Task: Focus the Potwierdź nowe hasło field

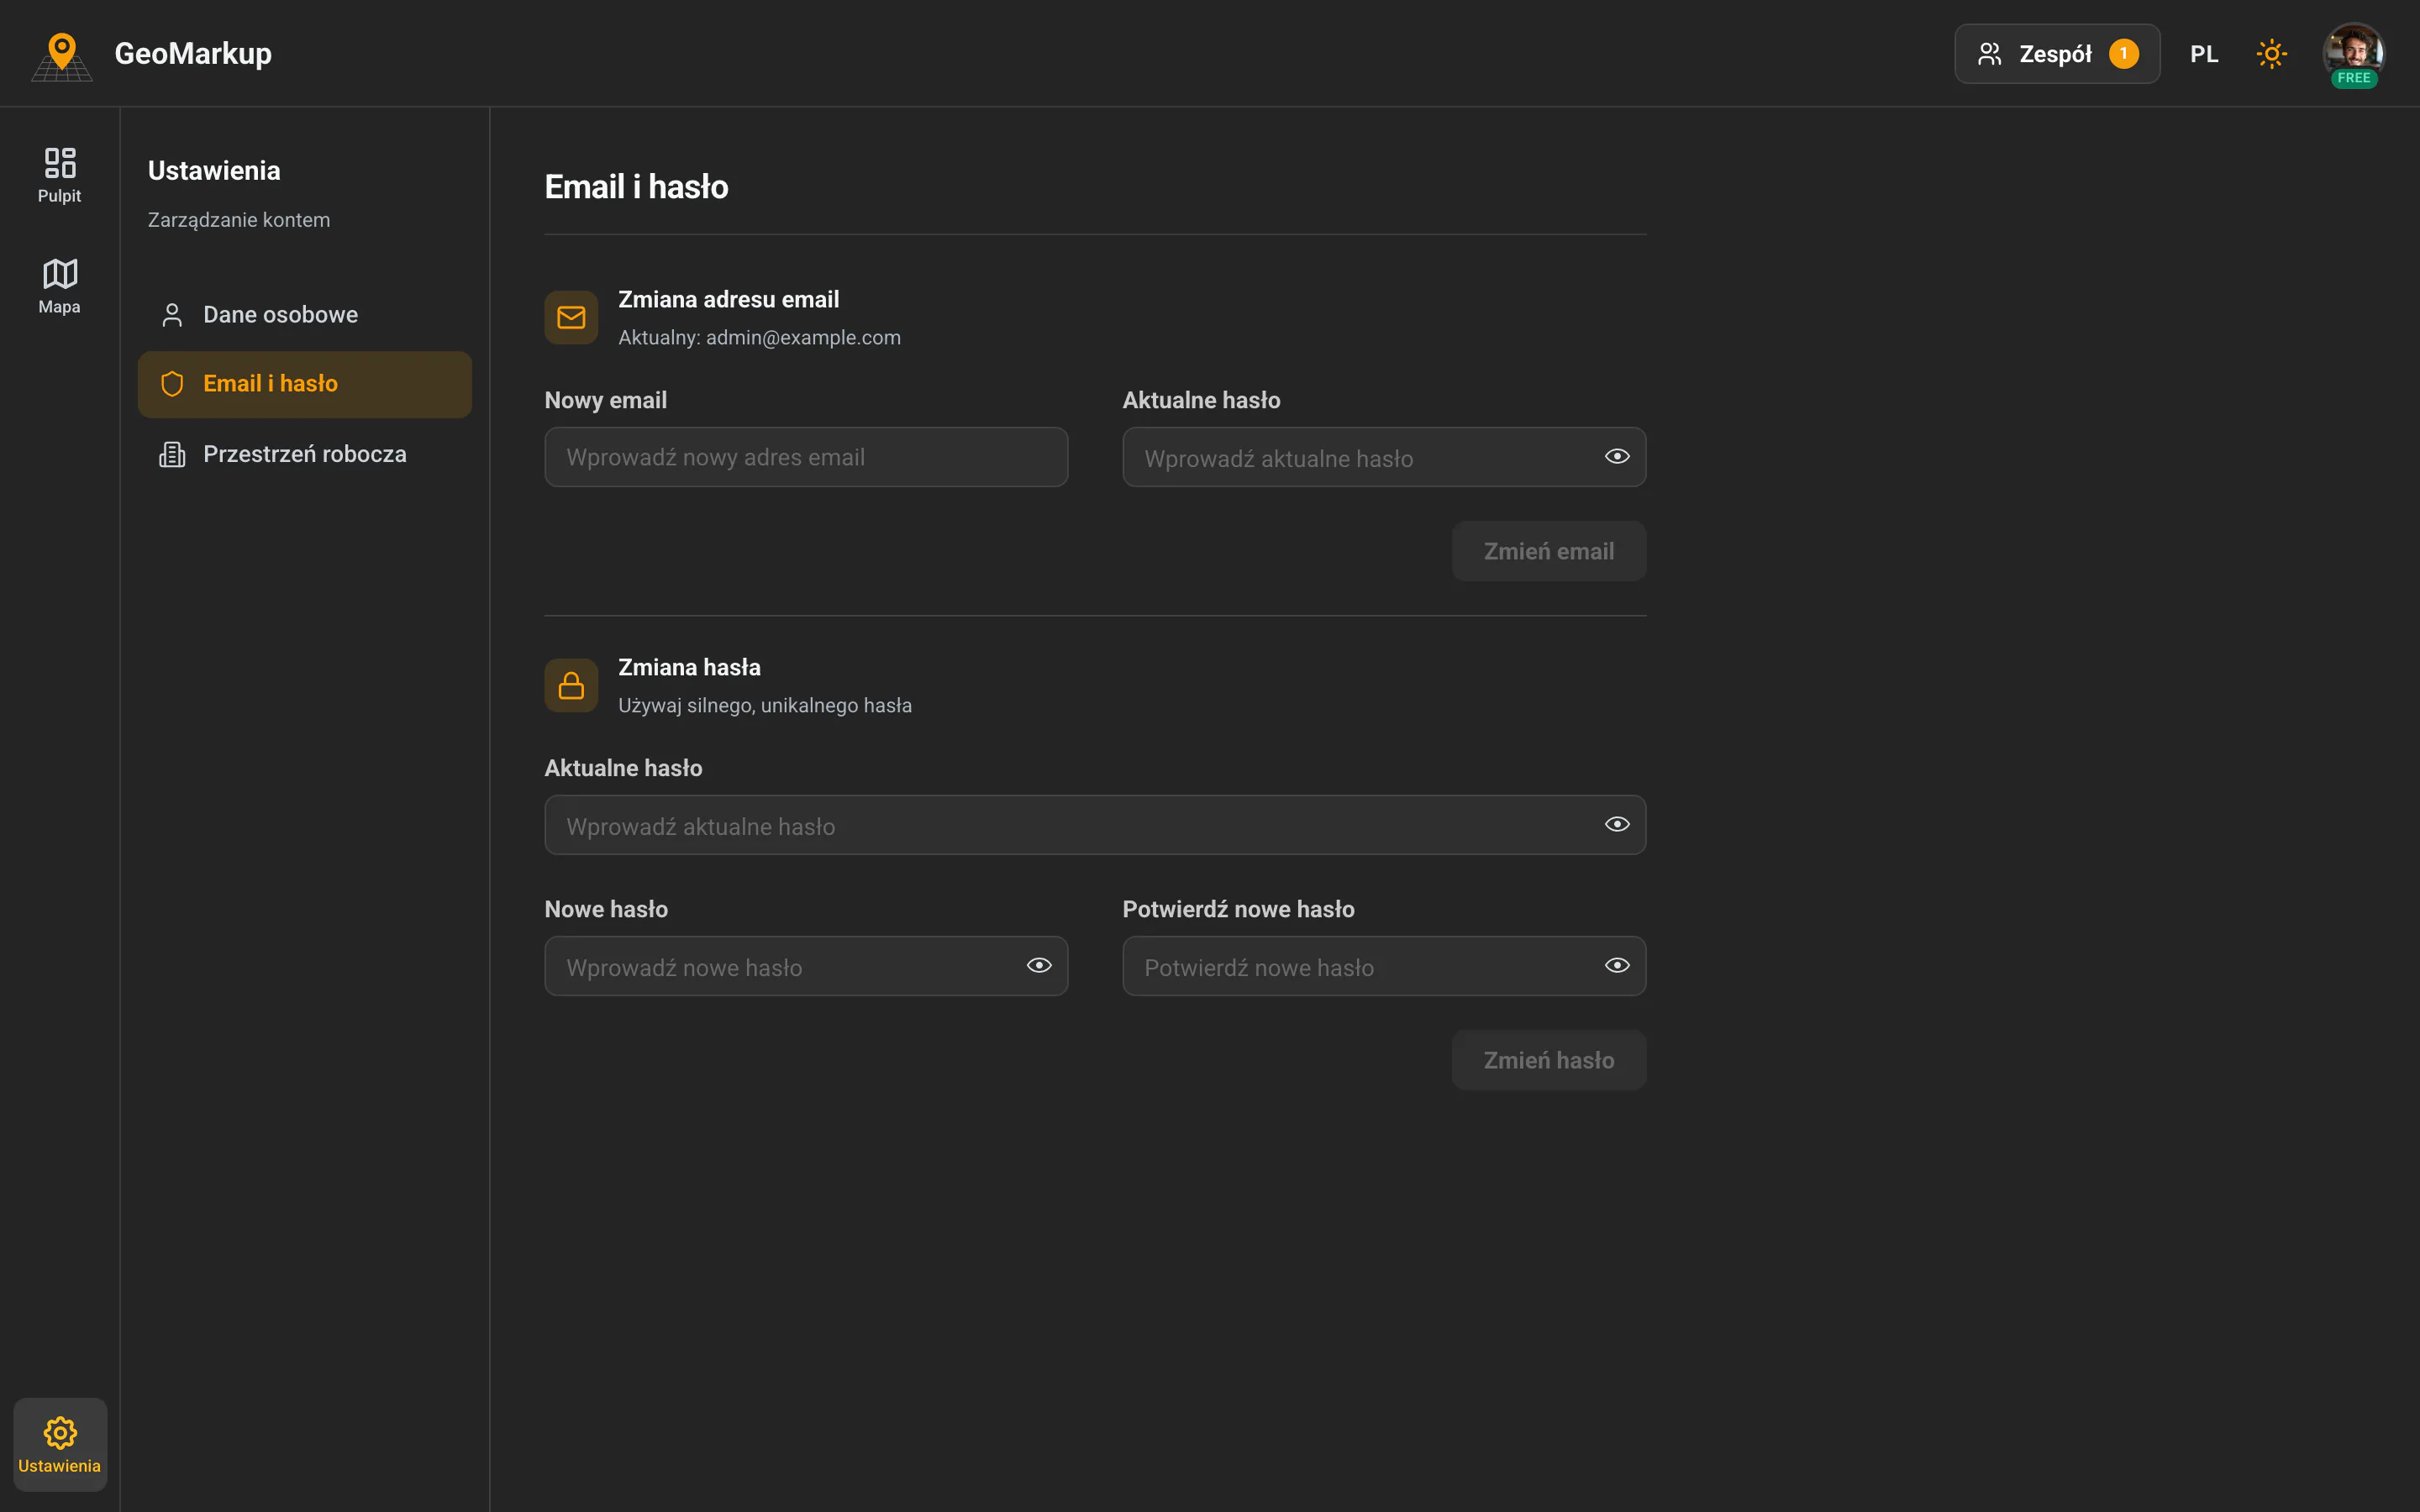Action: point(1384,966)
